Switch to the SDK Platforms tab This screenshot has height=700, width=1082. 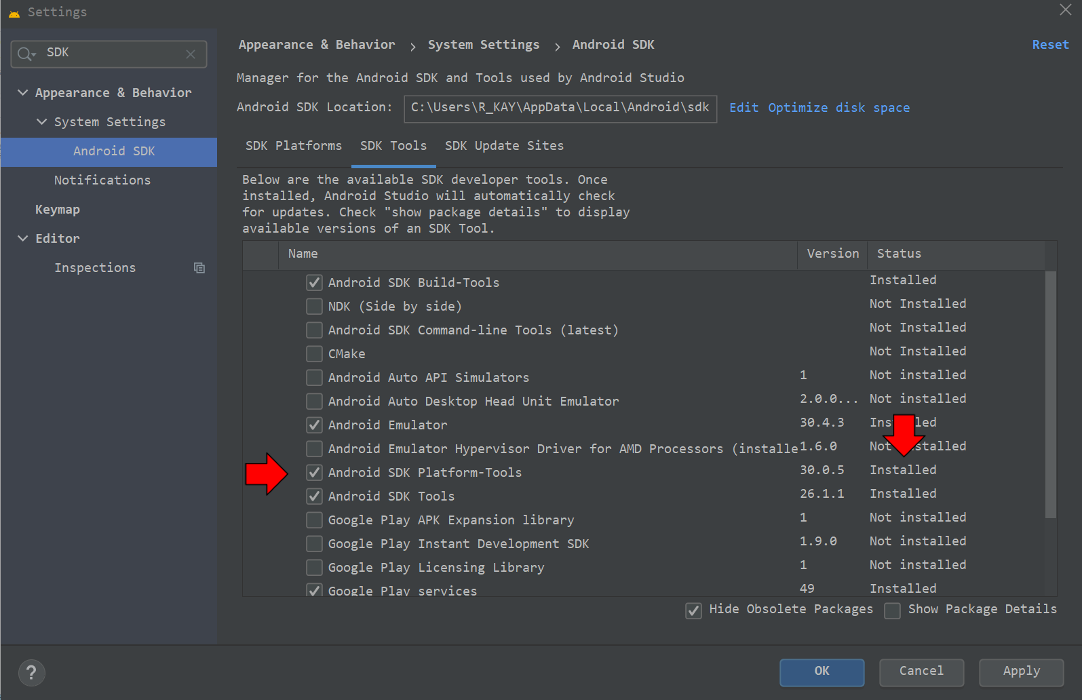tap(294, 146)
